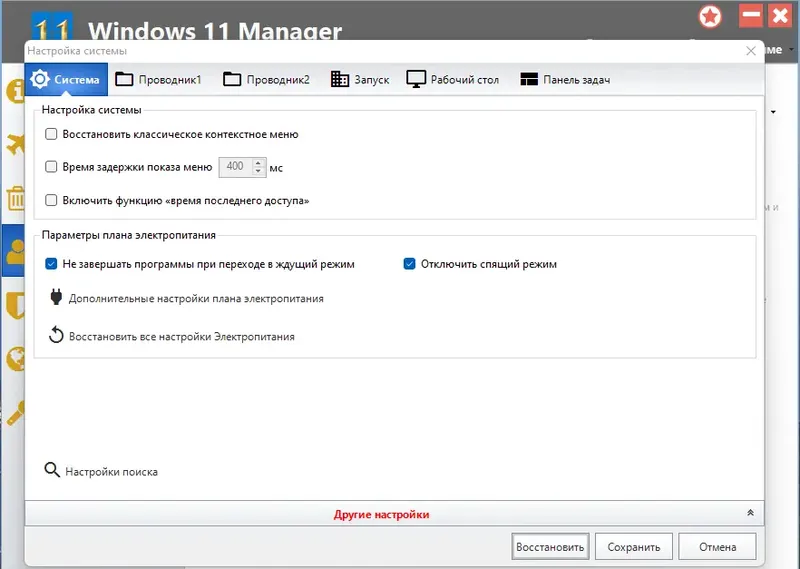
Task: Open the Рабочий стол tab
Action: tap(453, 80)
